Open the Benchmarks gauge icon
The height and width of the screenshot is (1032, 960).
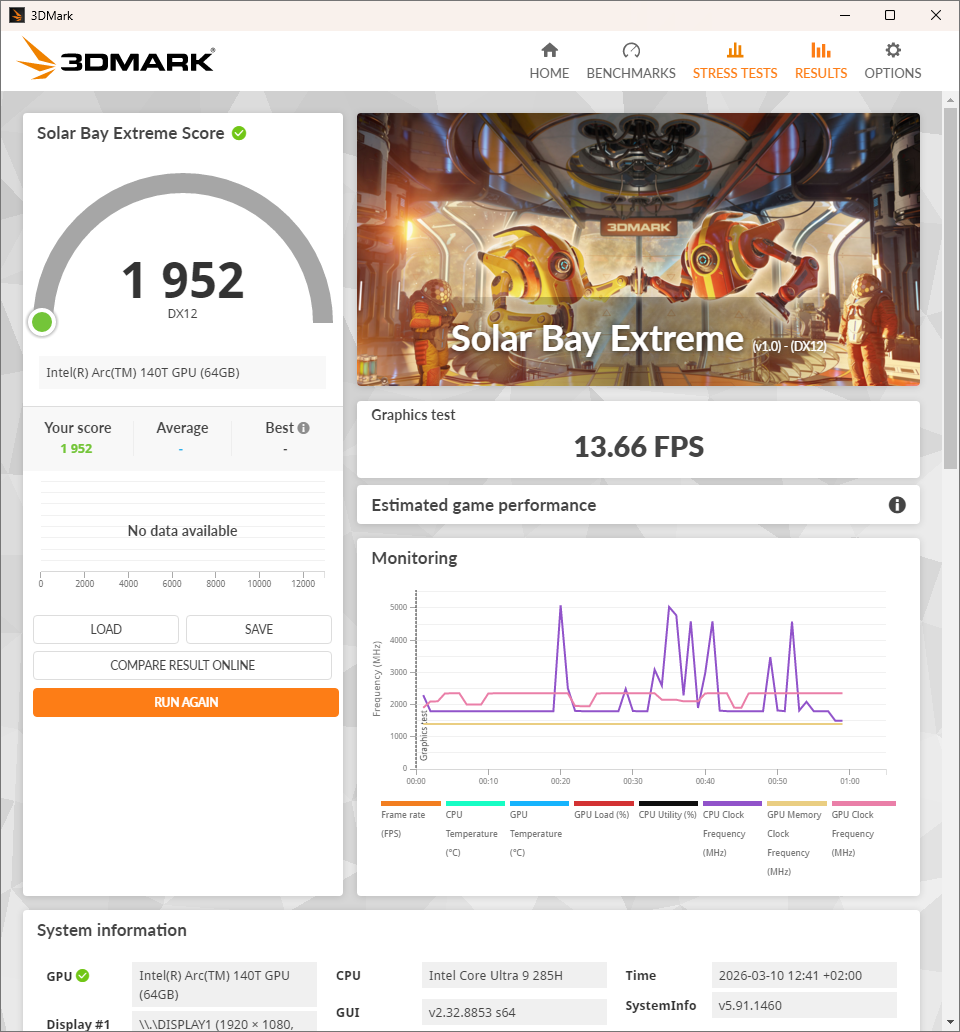click(630, 51)
